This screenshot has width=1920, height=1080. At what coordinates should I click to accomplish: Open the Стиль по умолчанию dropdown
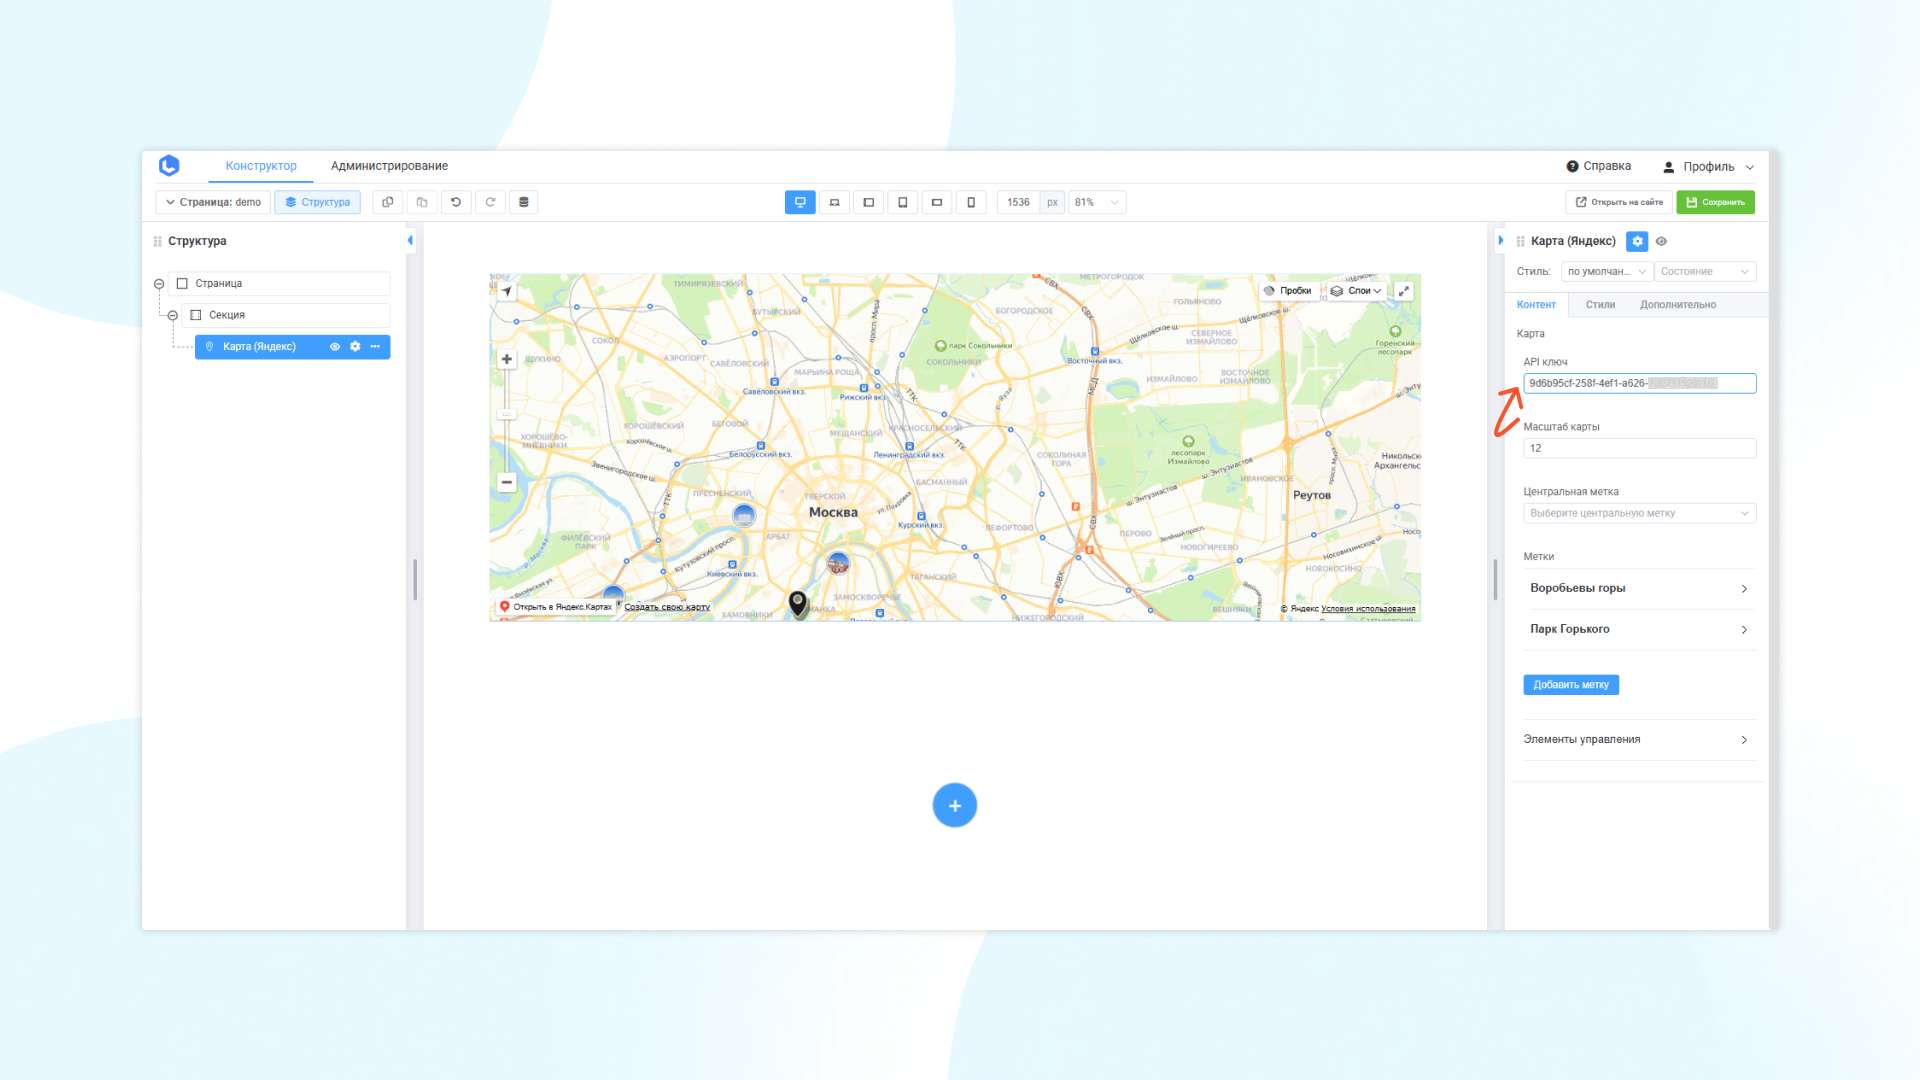[1607, 272]
